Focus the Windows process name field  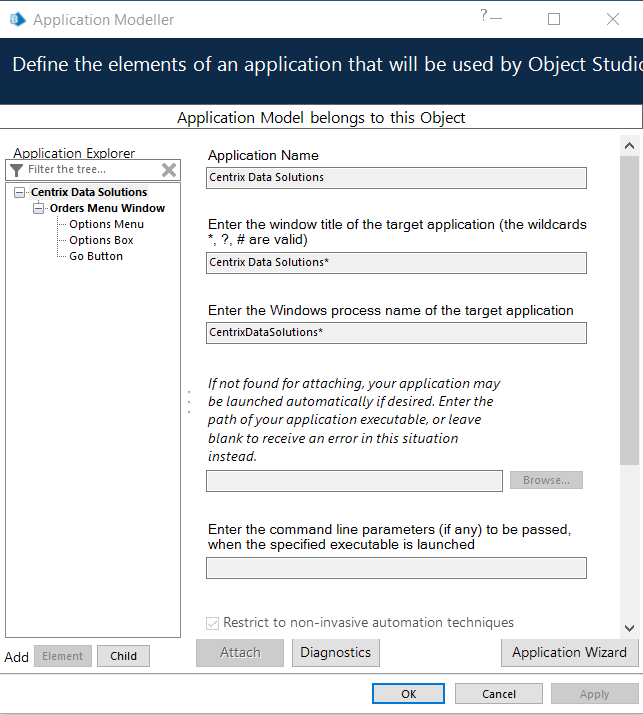[396, 332]
